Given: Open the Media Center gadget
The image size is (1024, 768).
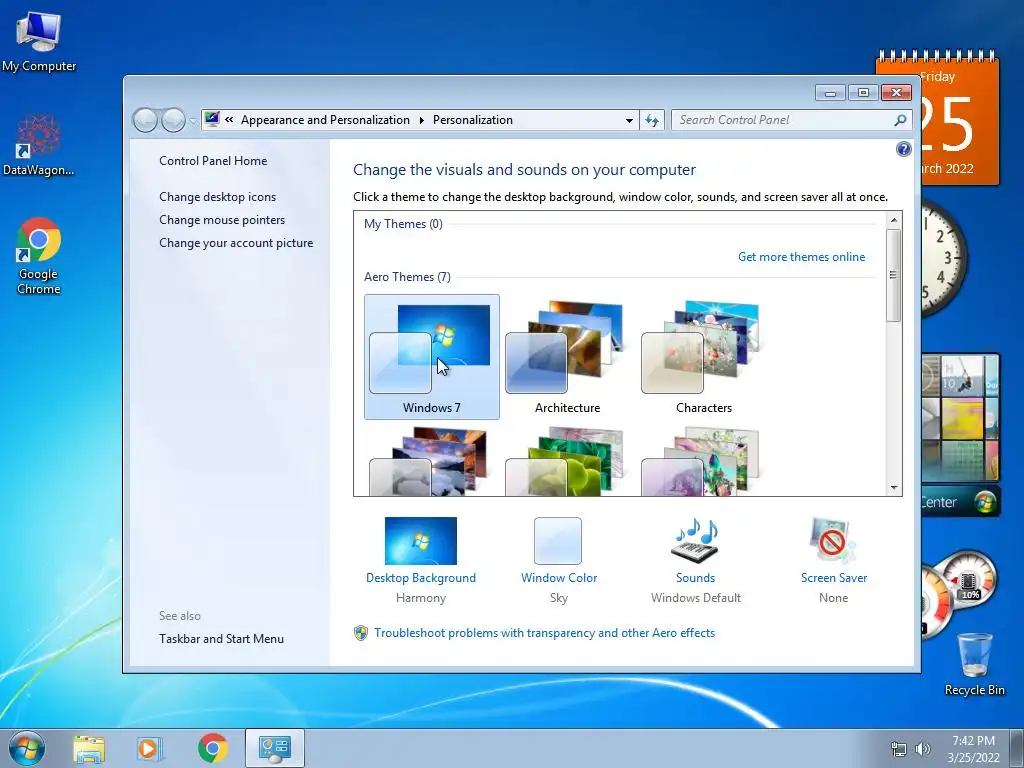Looking at the screenshot, I should tap(960, 502).
